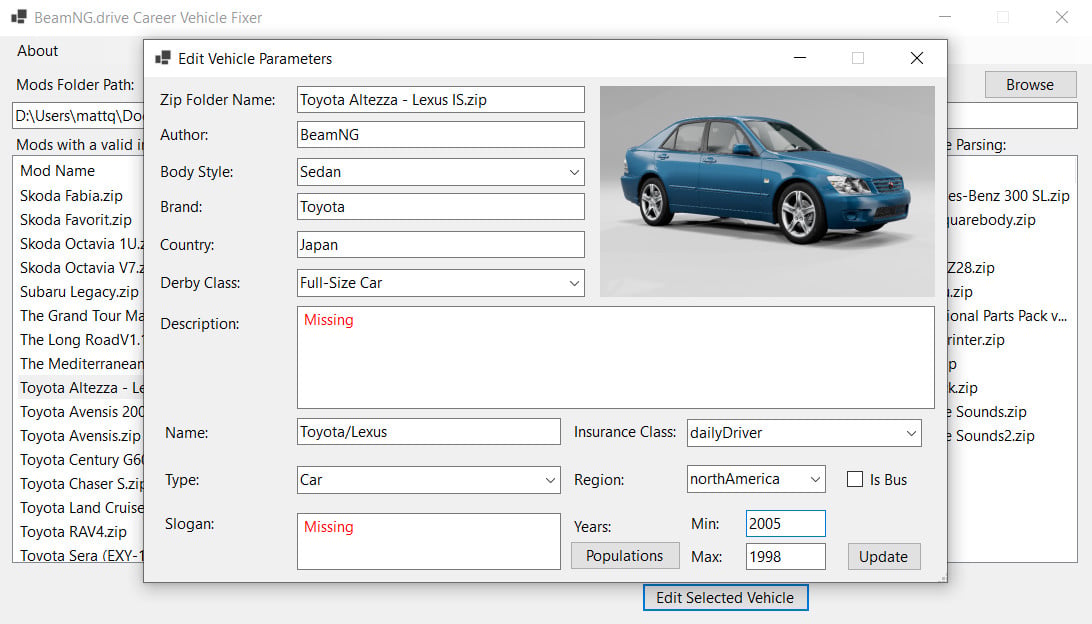Select Toyota Avensis.zip in mod list
This screenshot has width=1092, height=624.
coord(80,435)
